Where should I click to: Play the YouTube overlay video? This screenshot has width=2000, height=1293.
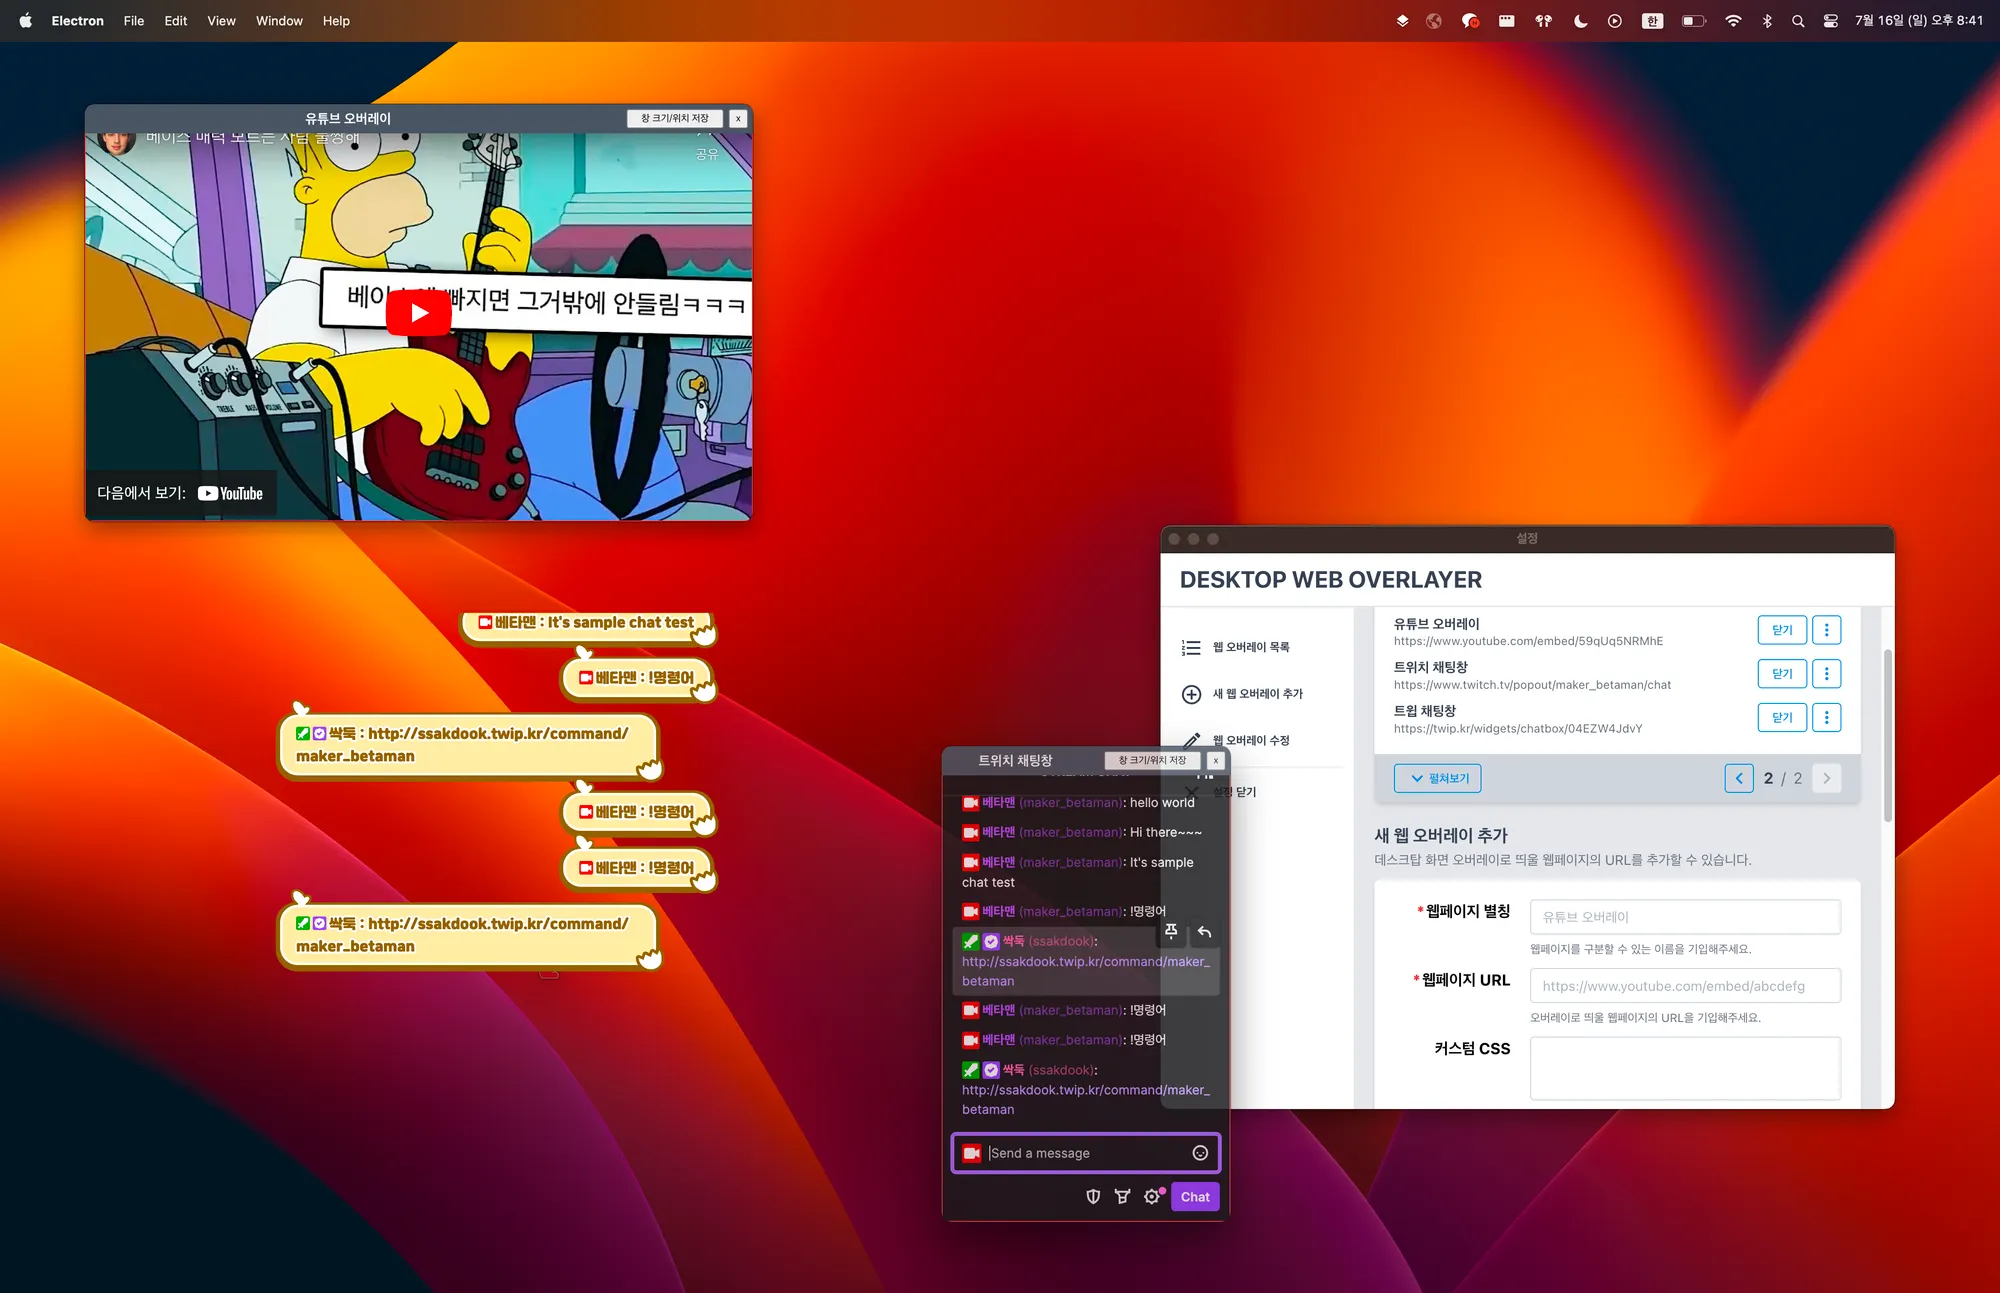click(x=418, y=313)
